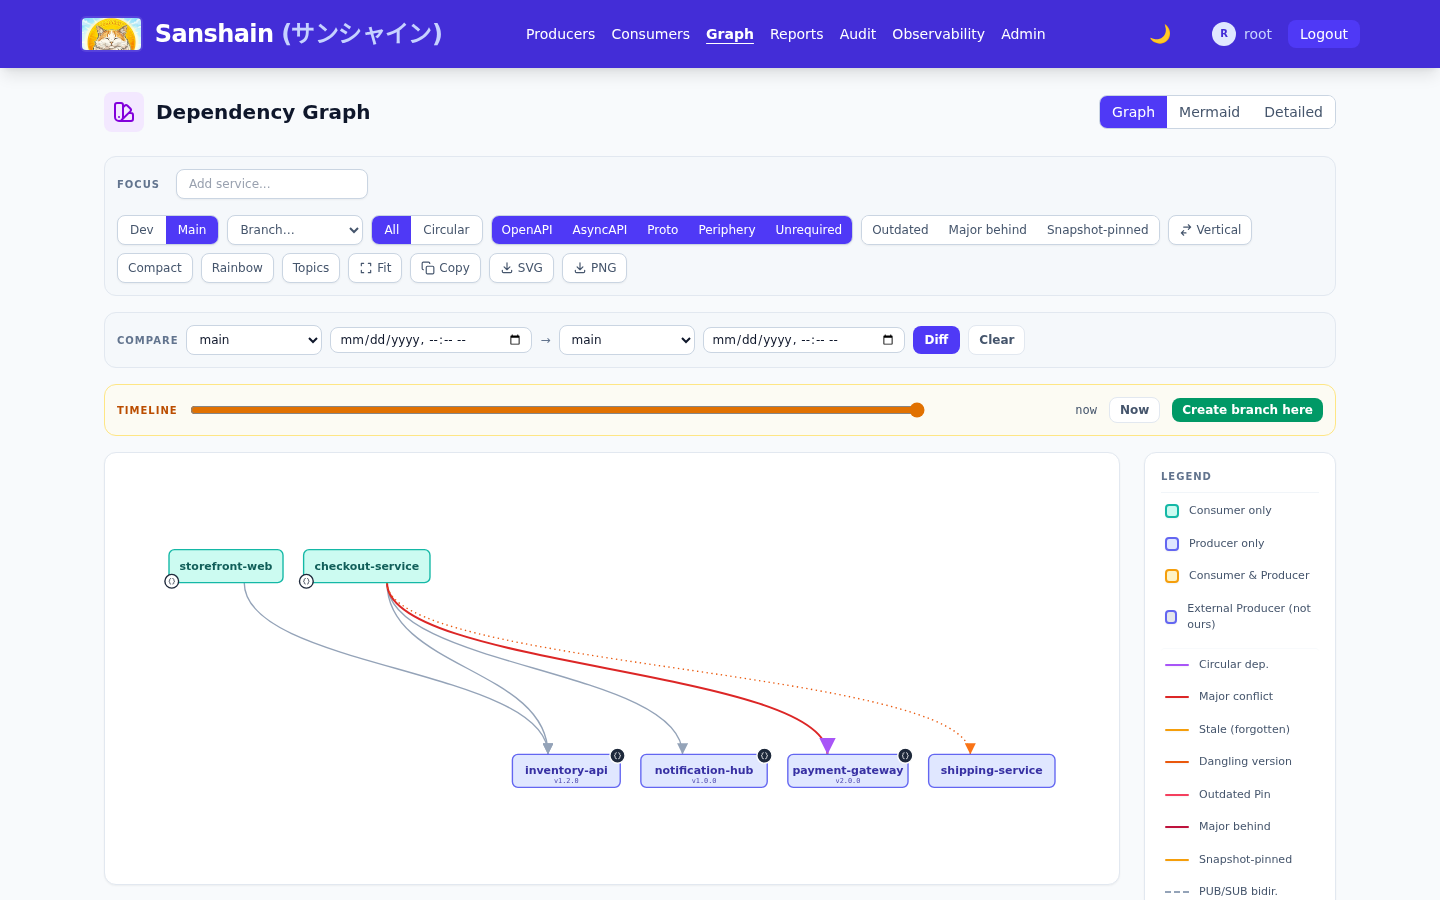Click the Dependency Graph page icon
The height and width of the screenshot is (900, 1440).
pos(124,112)
